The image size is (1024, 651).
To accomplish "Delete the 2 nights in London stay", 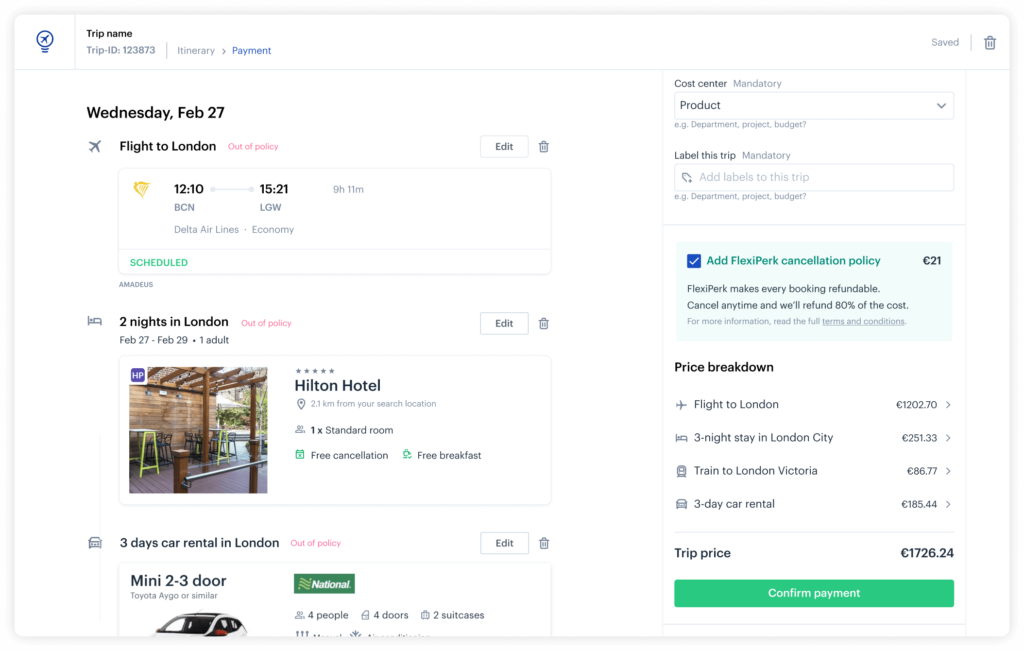I will 543,323.
